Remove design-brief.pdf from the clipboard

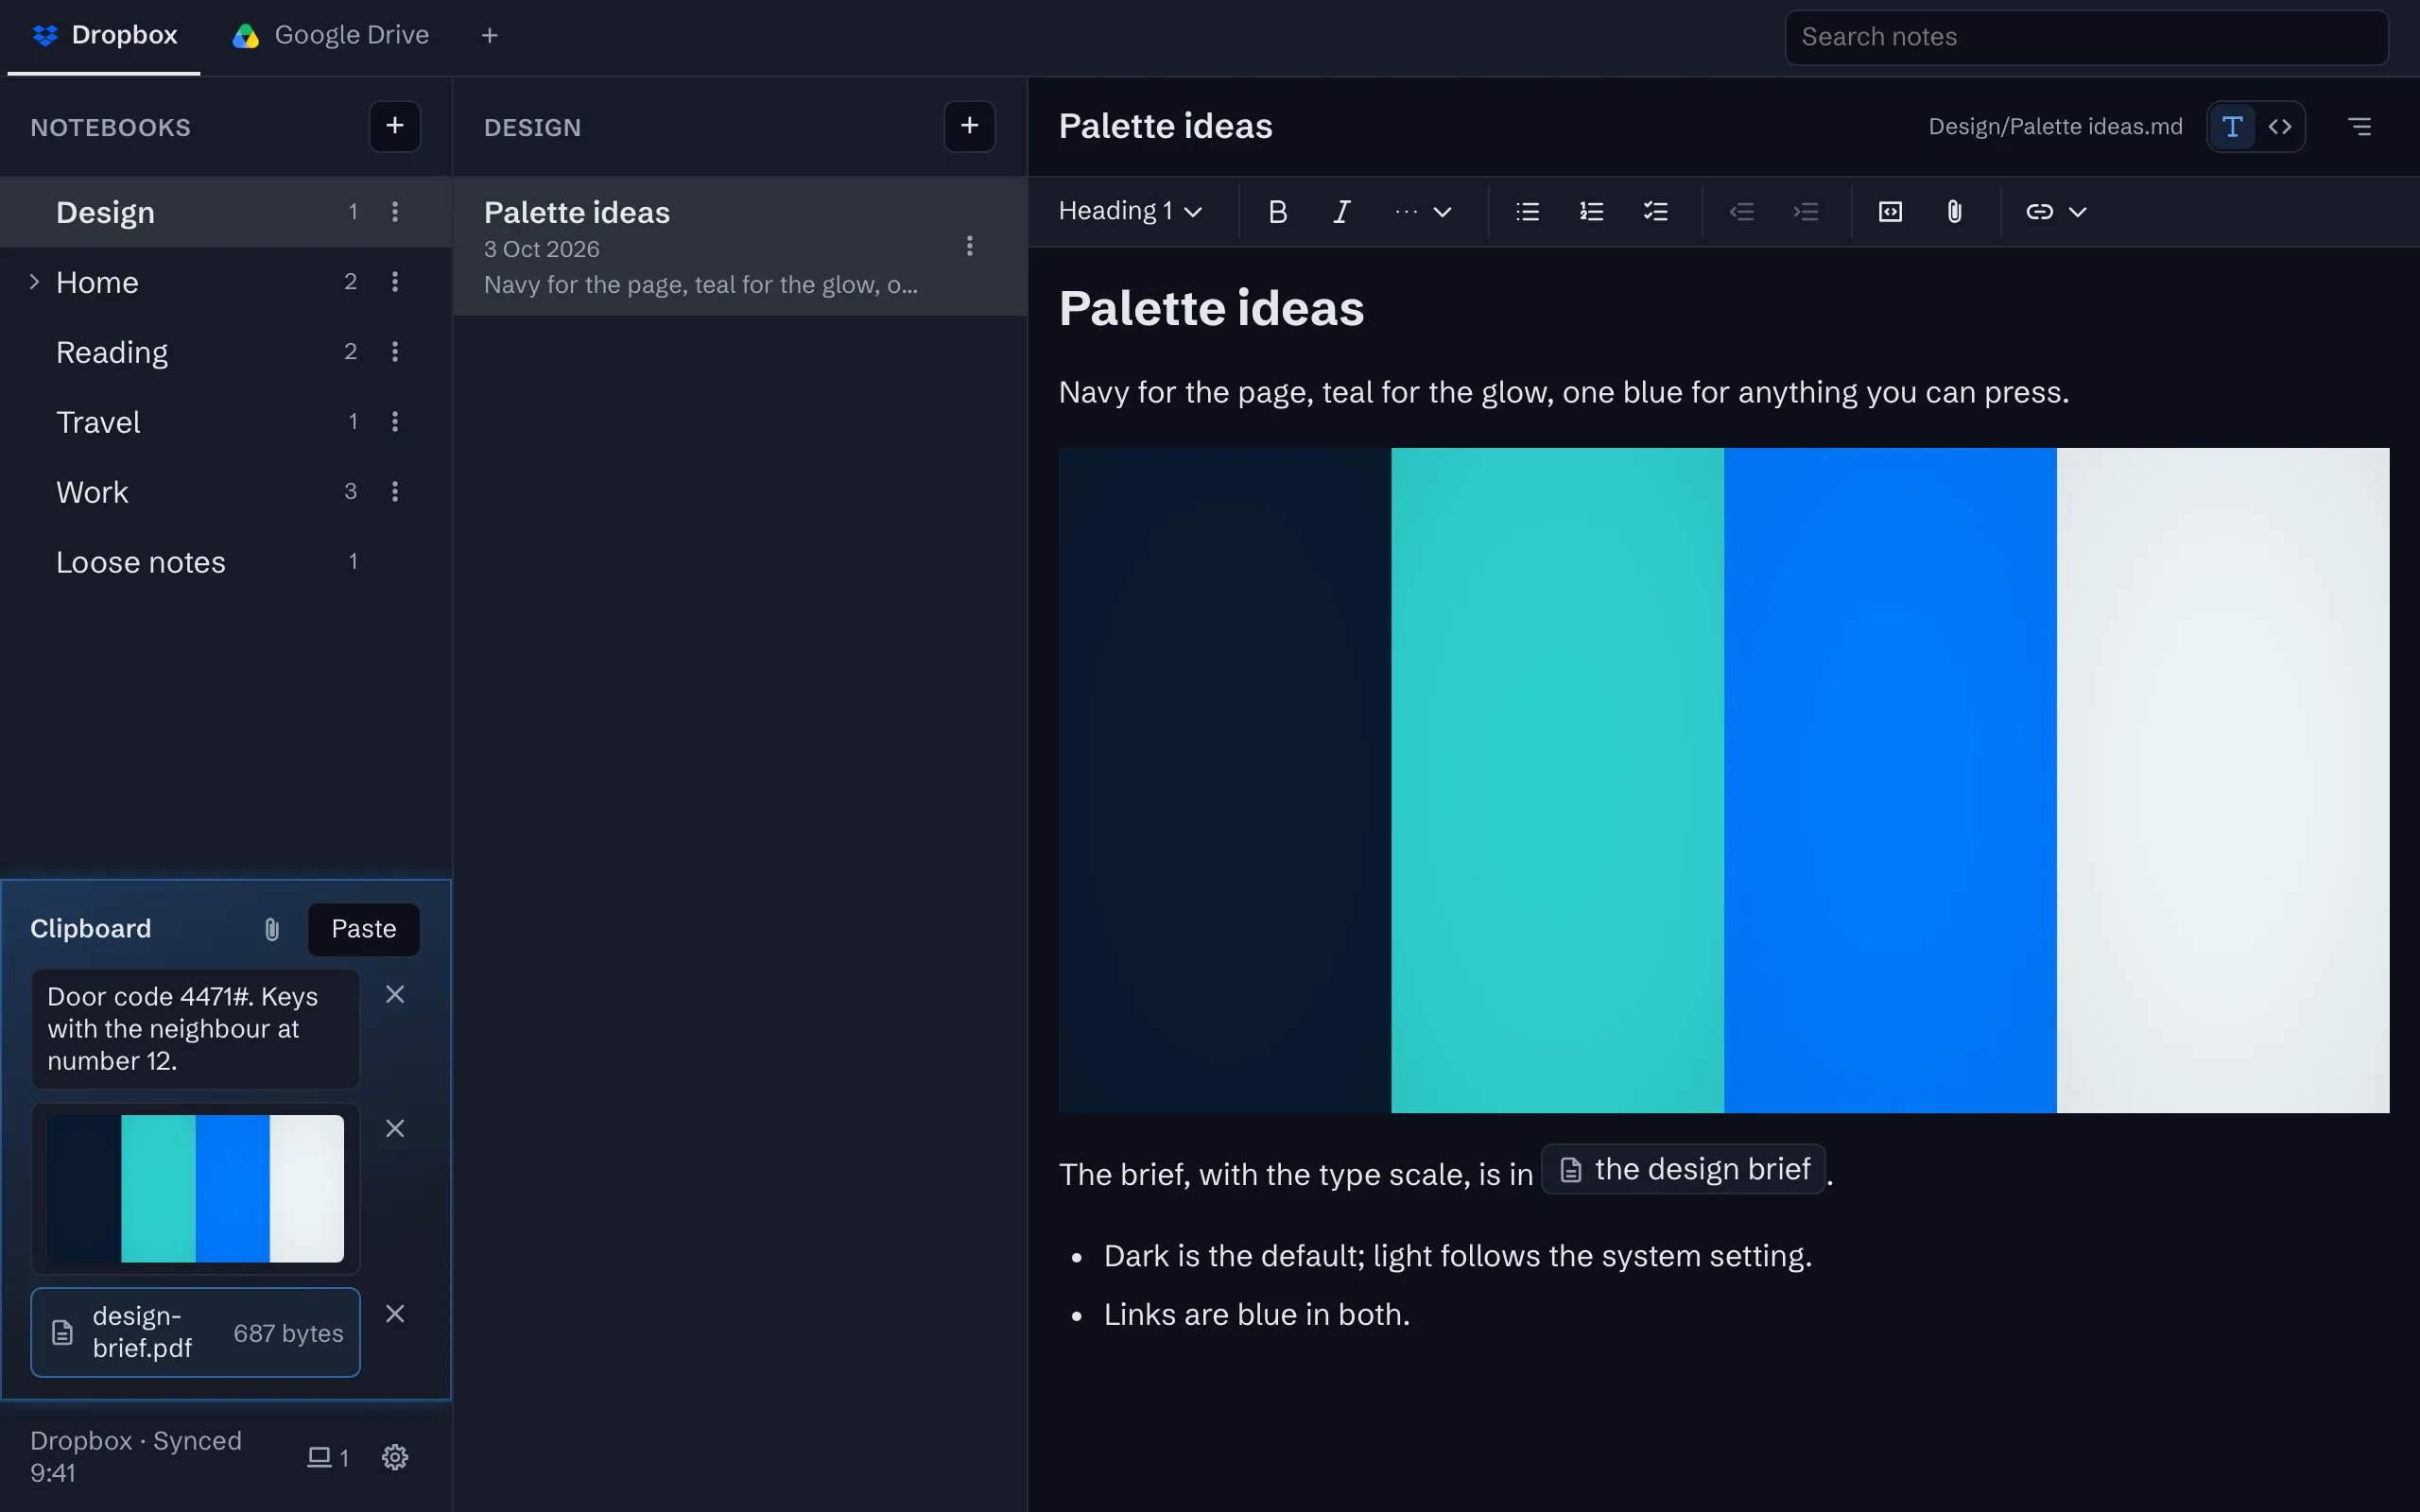coord(395,1313)
